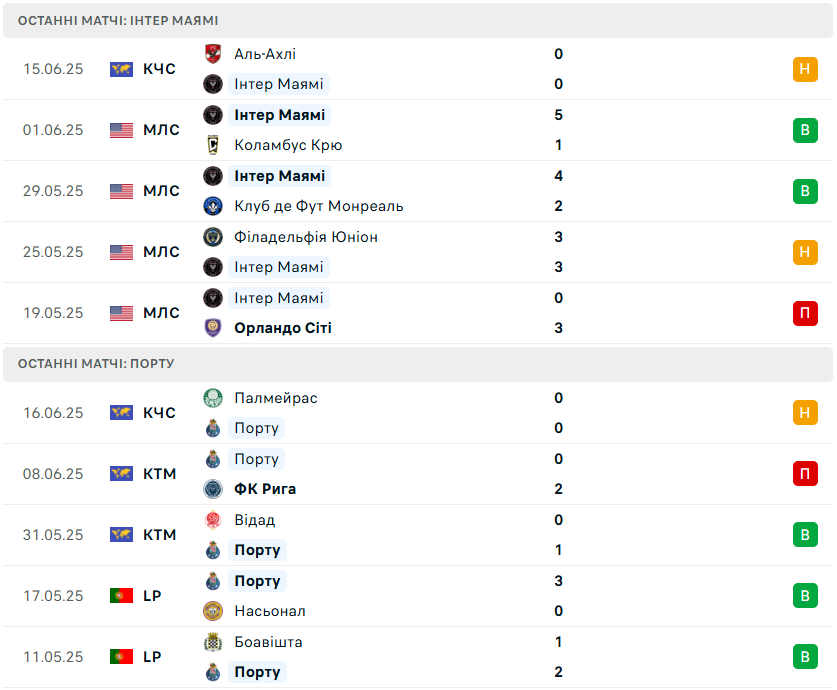Image resolution: width=837 pixels, height=690 pixels.
Task: Click the Al-Ahli club crest icon
Action: pyautogui.click(x=213, y=54)
